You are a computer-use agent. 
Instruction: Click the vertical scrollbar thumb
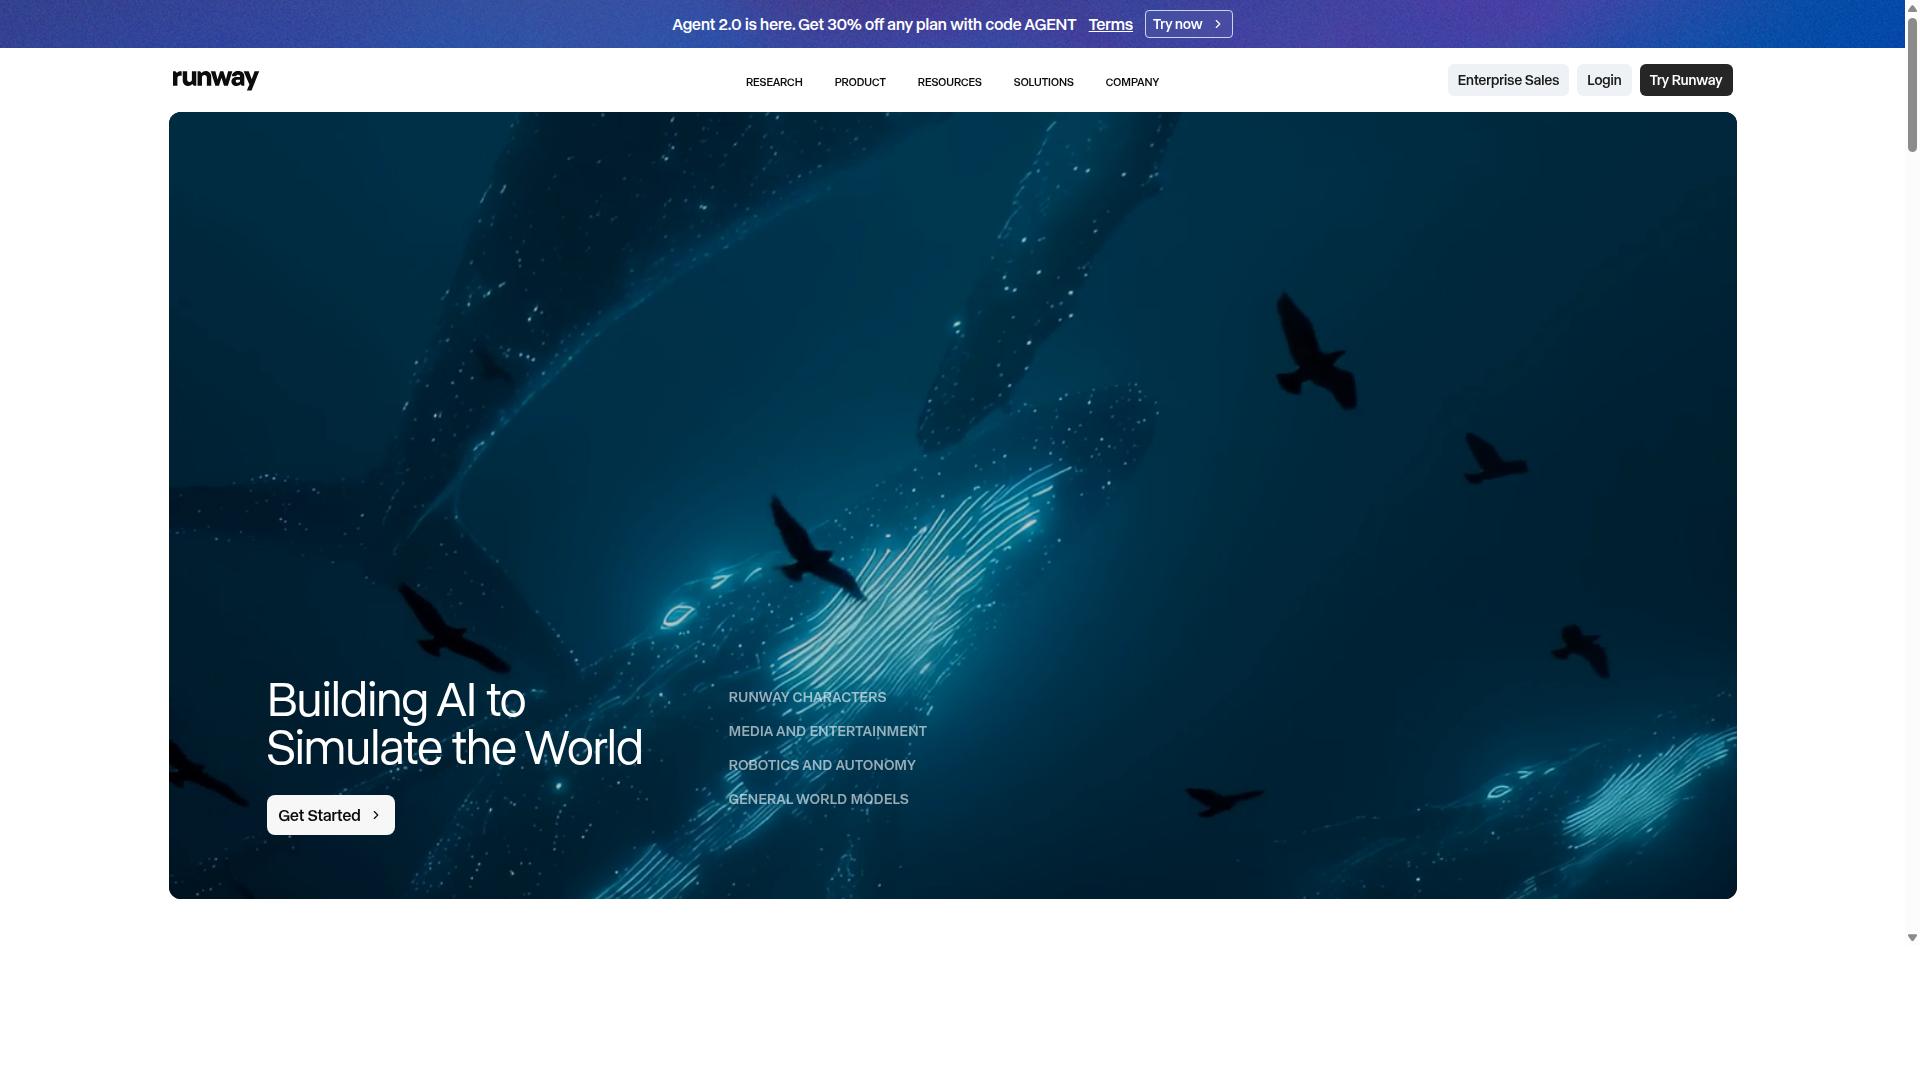[1912, 85]
